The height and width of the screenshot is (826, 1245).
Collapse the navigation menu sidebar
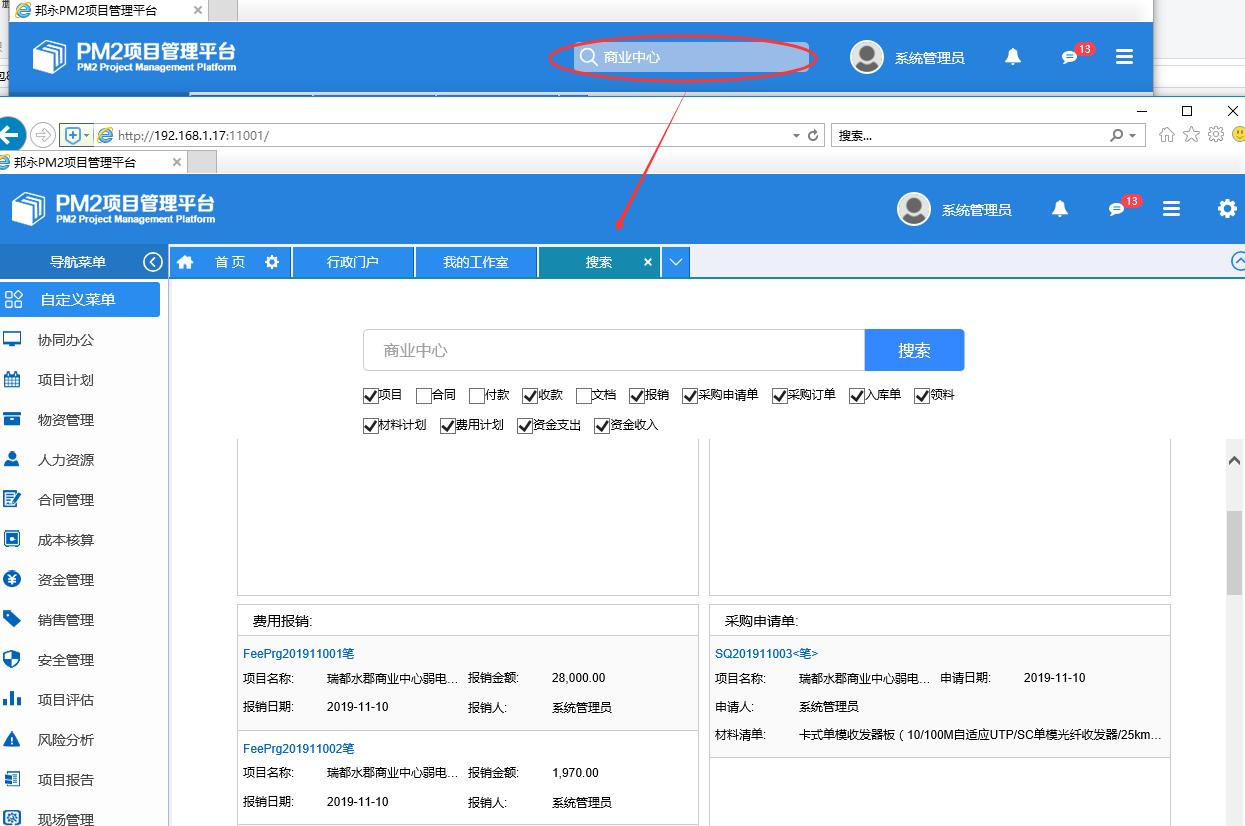click(x=153, y=262)
